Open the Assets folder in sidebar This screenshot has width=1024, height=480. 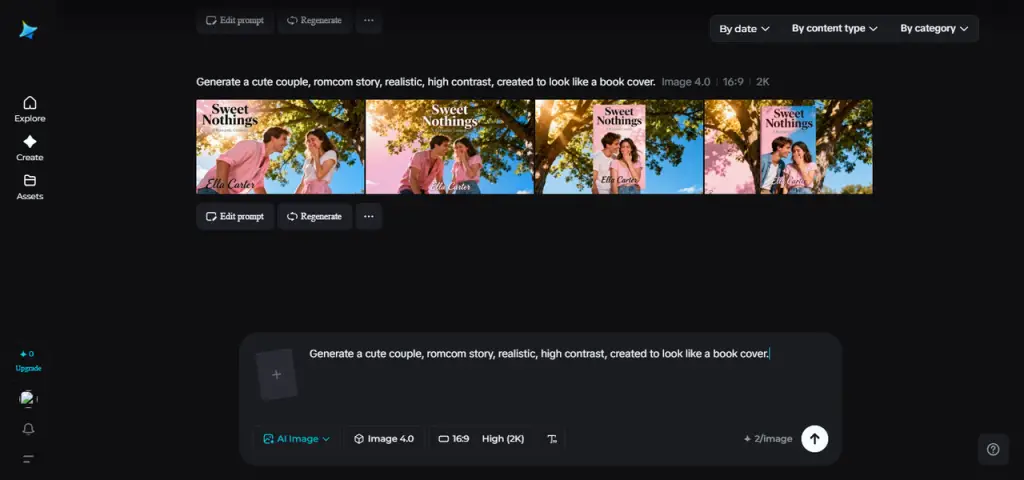click(x=29, y=187)
